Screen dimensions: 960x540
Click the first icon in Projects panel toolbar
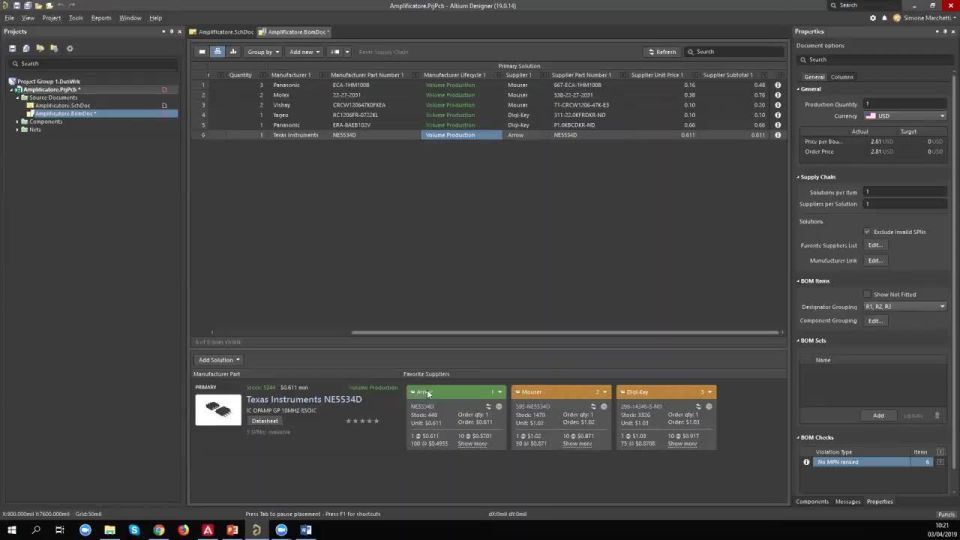[12, 48]
